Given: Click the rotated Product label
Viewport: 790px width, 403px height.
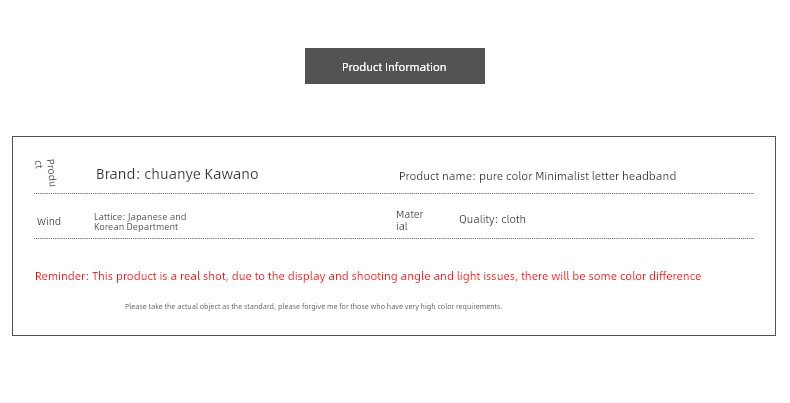Looking at the screenshot, I should [45, 173].
